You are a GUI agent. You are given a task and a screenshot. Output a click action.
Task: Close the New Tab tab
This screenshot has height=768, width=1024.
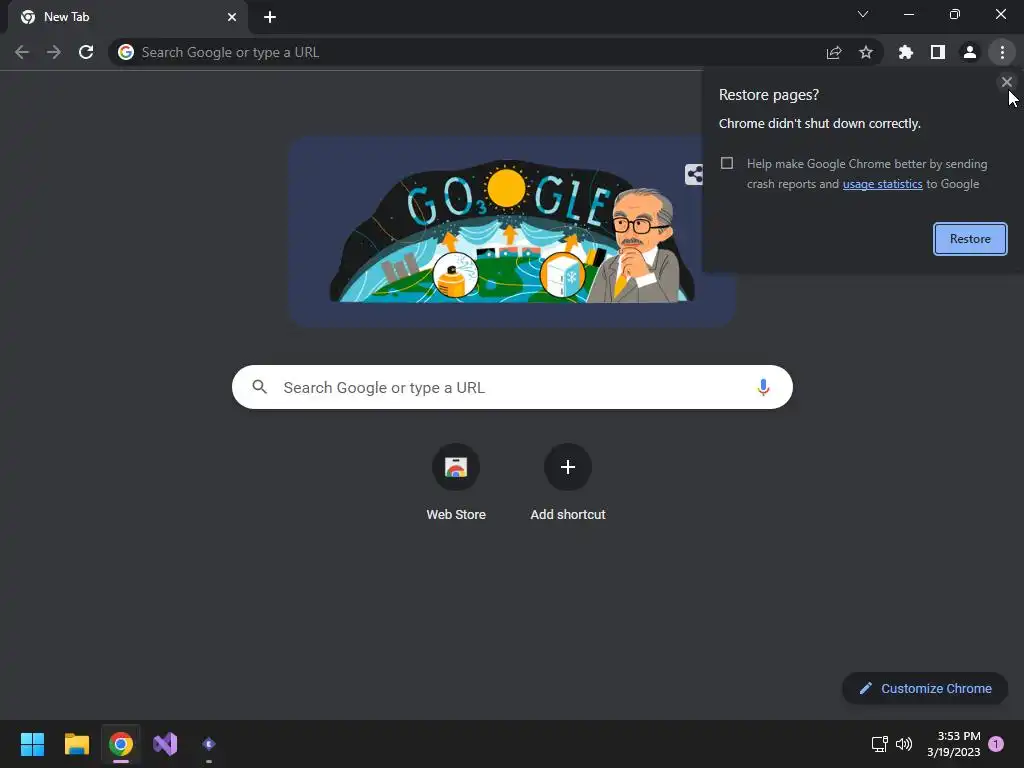[232, 17]
